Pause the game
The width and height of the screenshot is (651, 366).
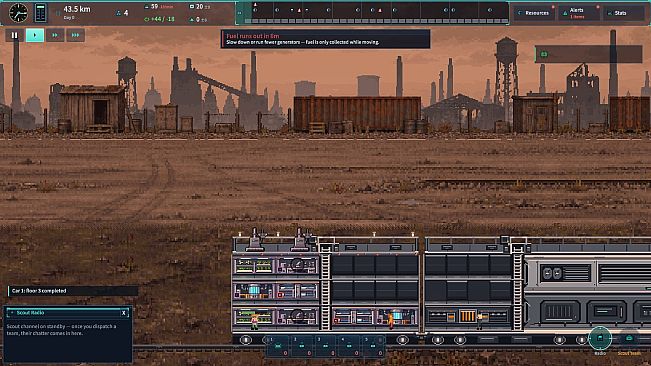(x=15, y=35)
